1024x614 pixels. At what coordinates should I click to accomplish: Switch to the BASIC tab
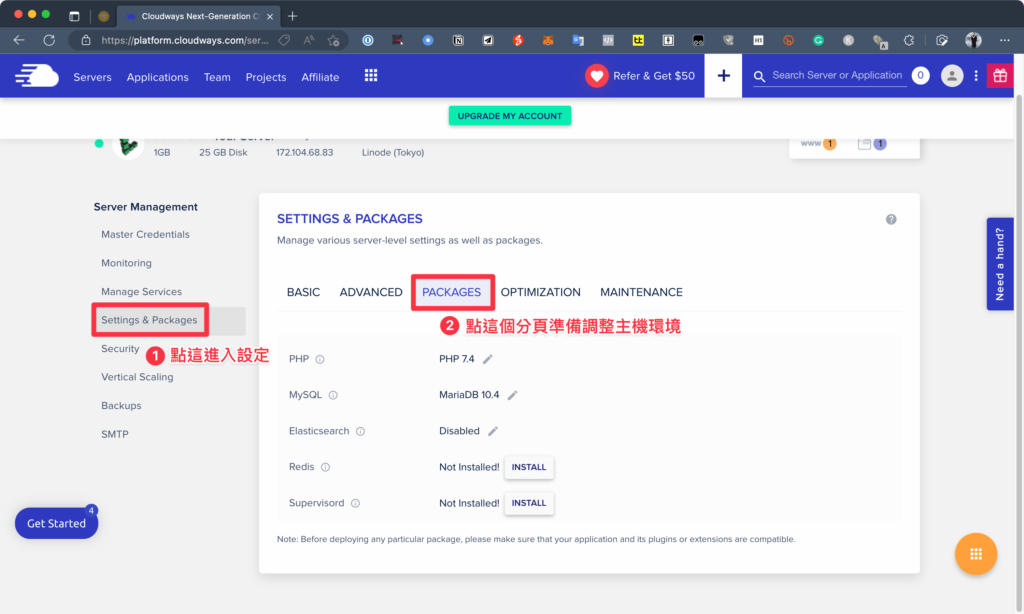coord(303,292)
